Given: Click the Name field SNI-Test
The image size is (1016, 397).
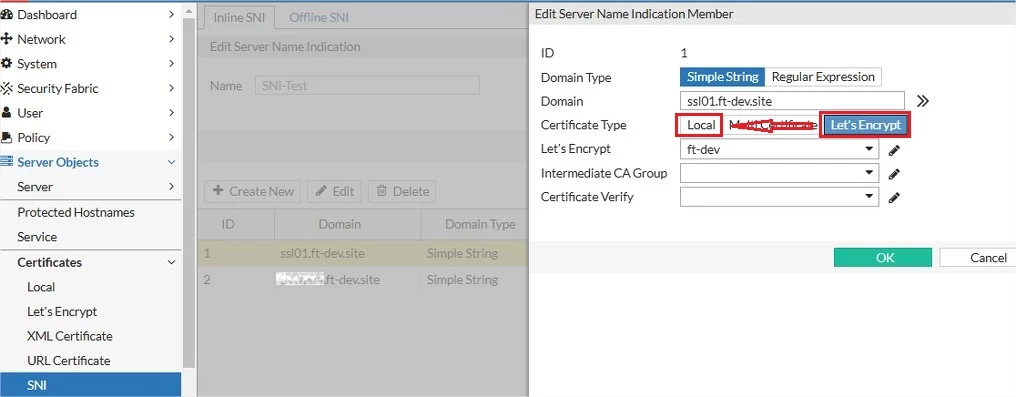Looking at the screenshot, I should pos(366,85).
